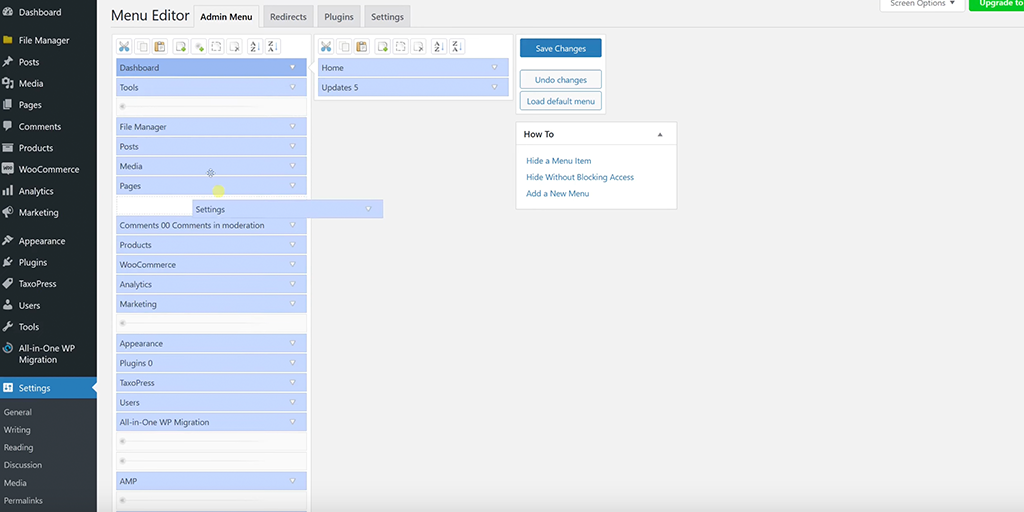Select the Analytics item in editor list

211,284
